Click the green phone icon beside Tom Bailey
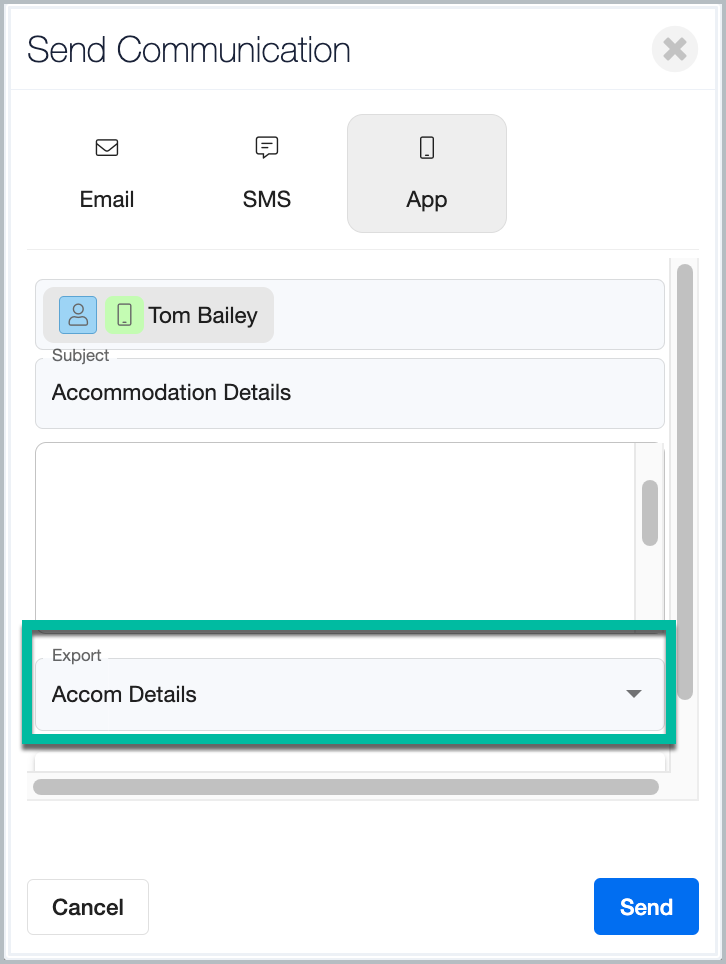Viewport: 726px width, 964px height. (x=124, y=315)
